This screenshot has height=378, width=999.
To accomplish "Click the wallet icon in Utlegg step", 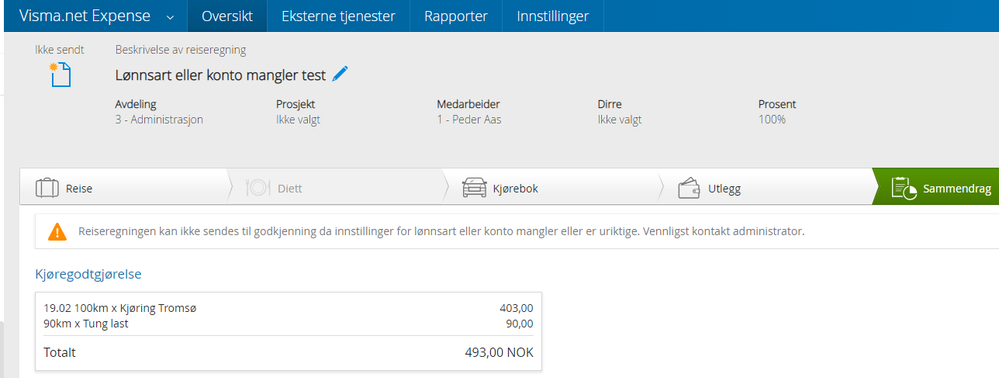I will 689,189.
